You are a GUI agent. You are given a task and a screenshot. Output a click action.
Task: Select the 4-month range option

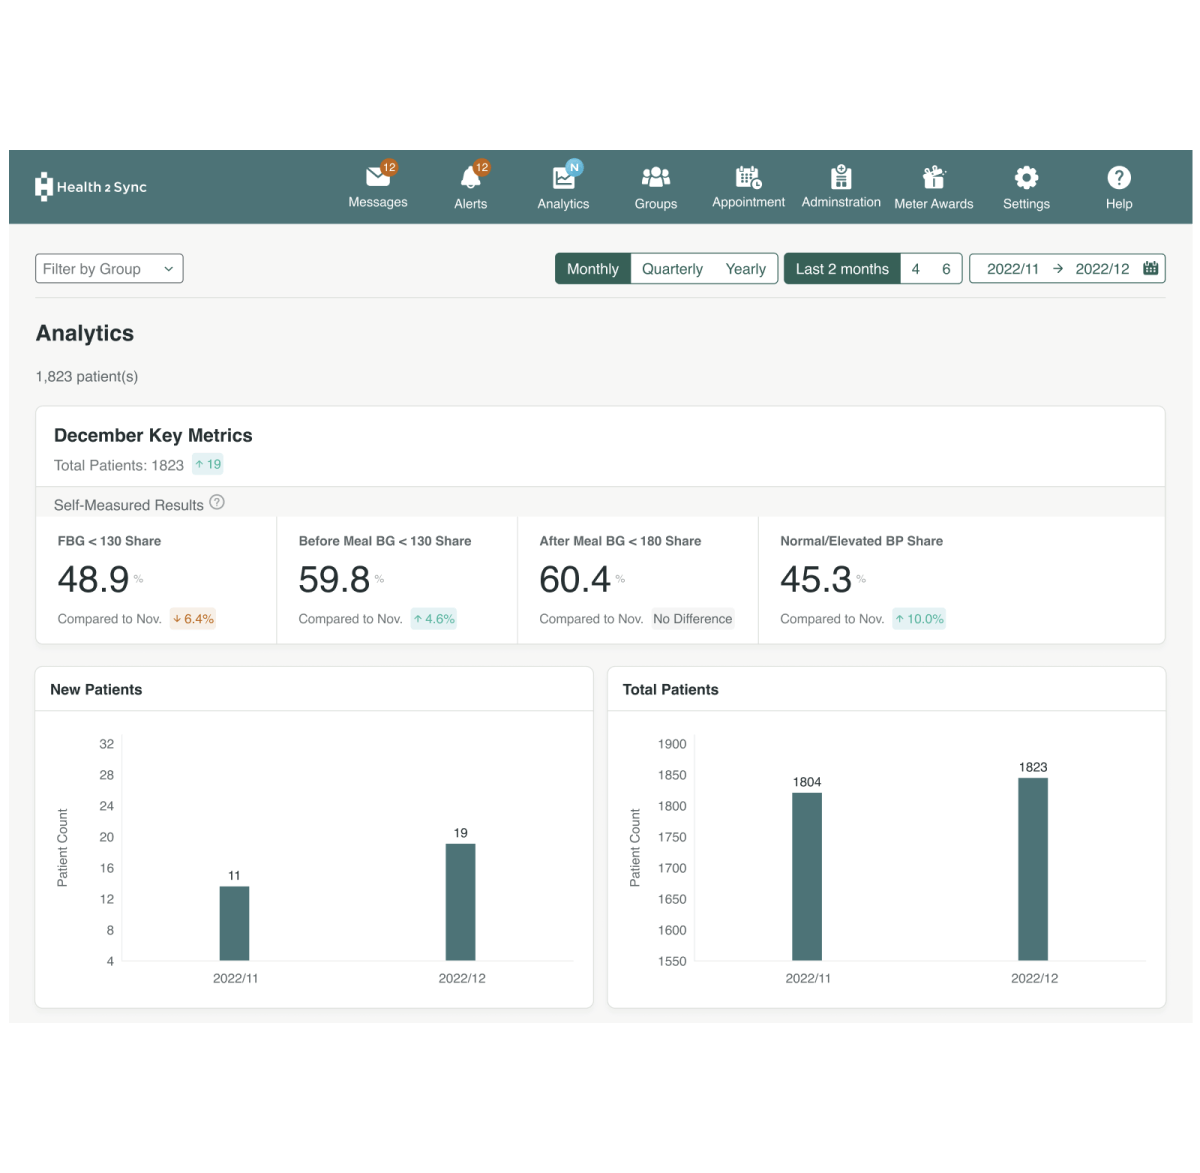click(915, 268)
